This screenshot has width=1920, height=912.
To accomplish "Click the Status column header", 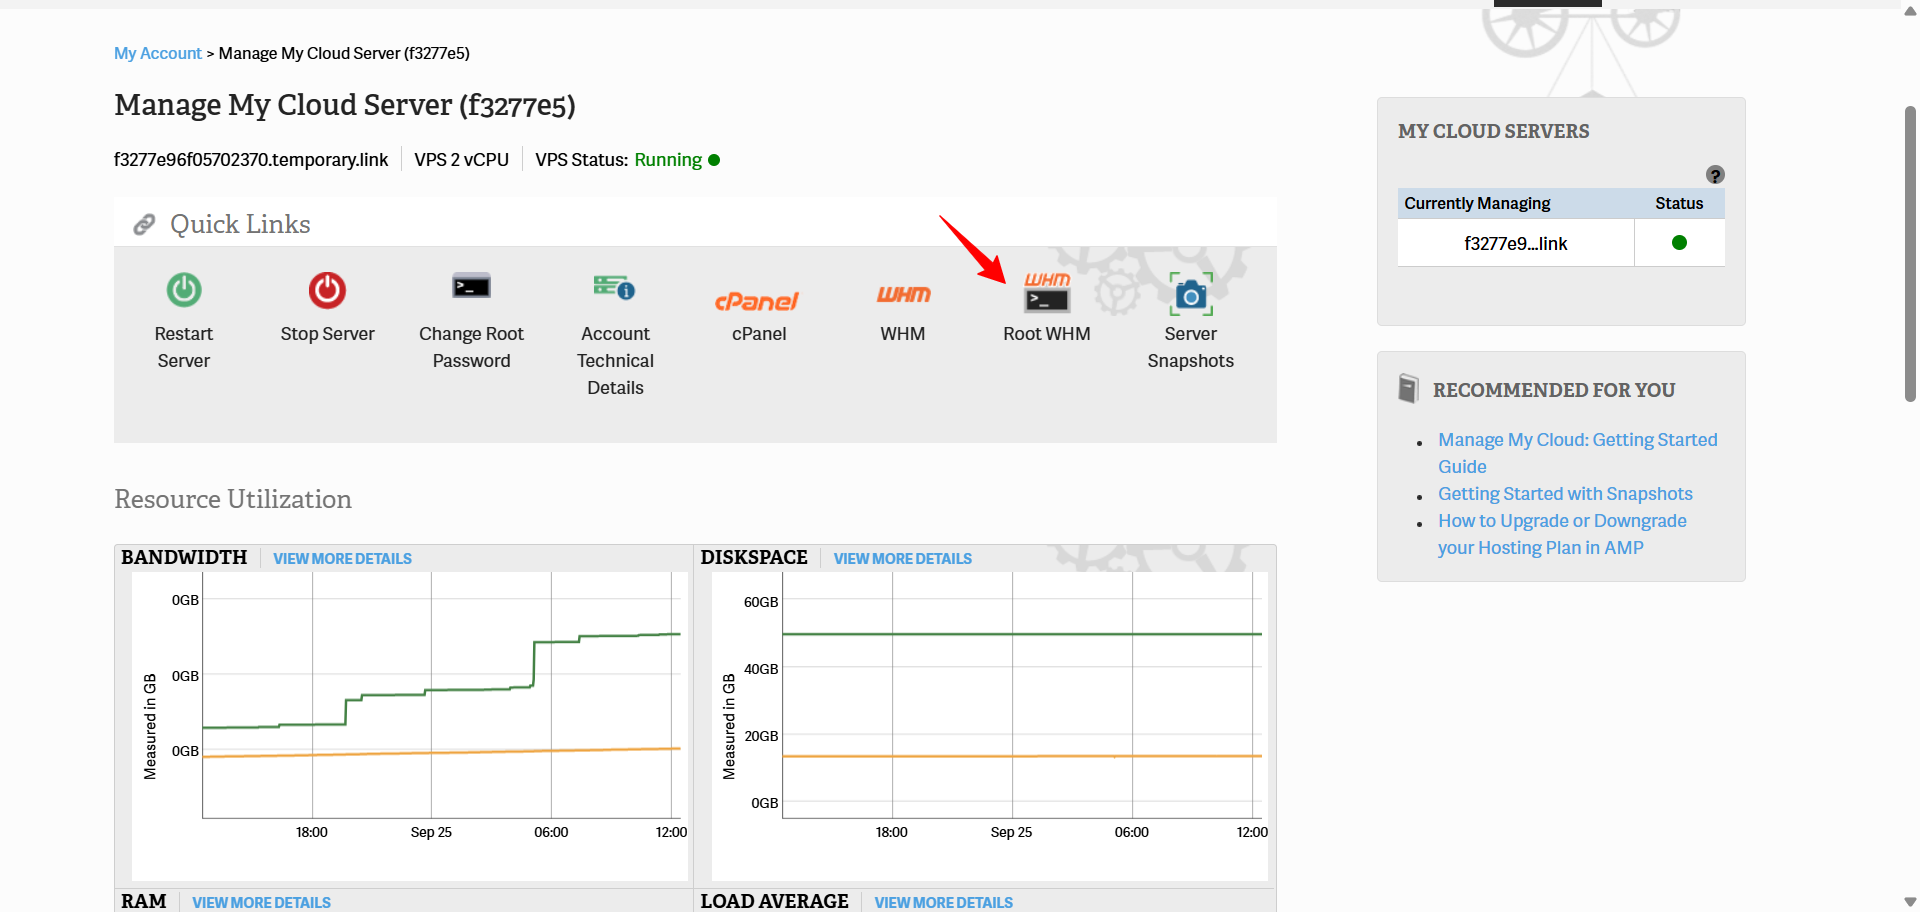I will click(1679, 203).
